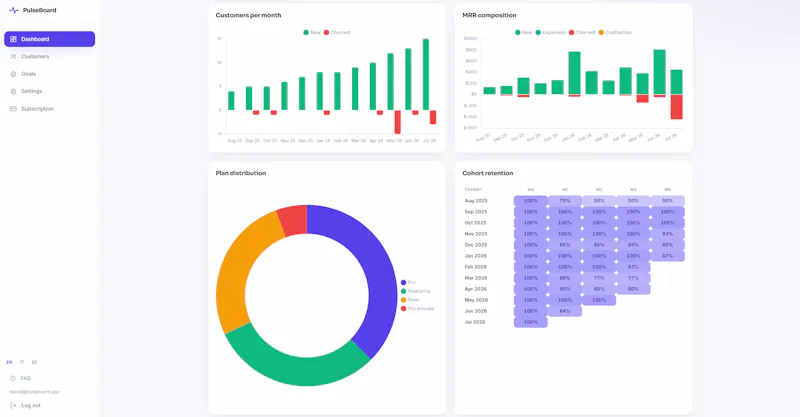
Task: Click the Jul 26 green new customers bar
Action: coord(426,75)
